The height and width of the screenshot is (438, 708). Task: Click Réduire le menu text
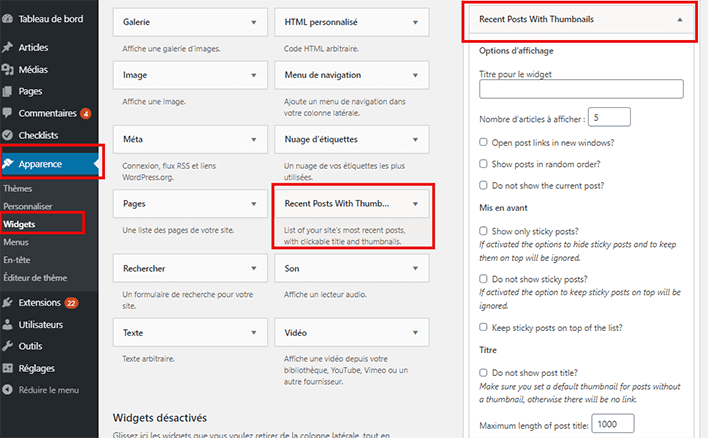pos(49,390)
